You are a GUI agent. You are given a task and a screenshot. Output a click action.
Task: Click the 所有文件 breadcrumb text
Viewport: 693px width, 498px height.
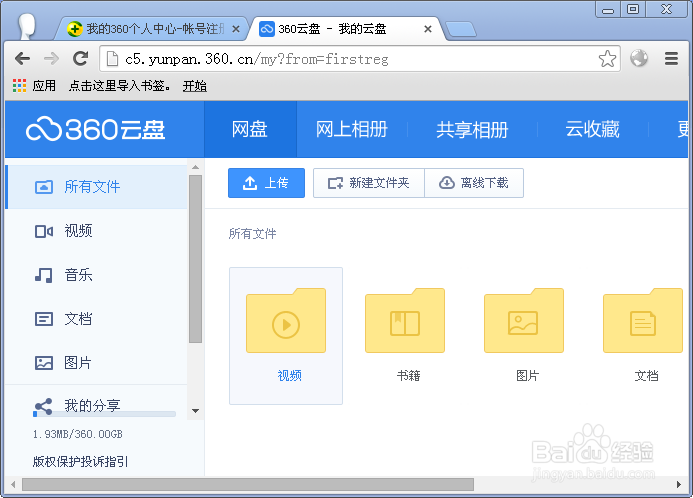252,234
